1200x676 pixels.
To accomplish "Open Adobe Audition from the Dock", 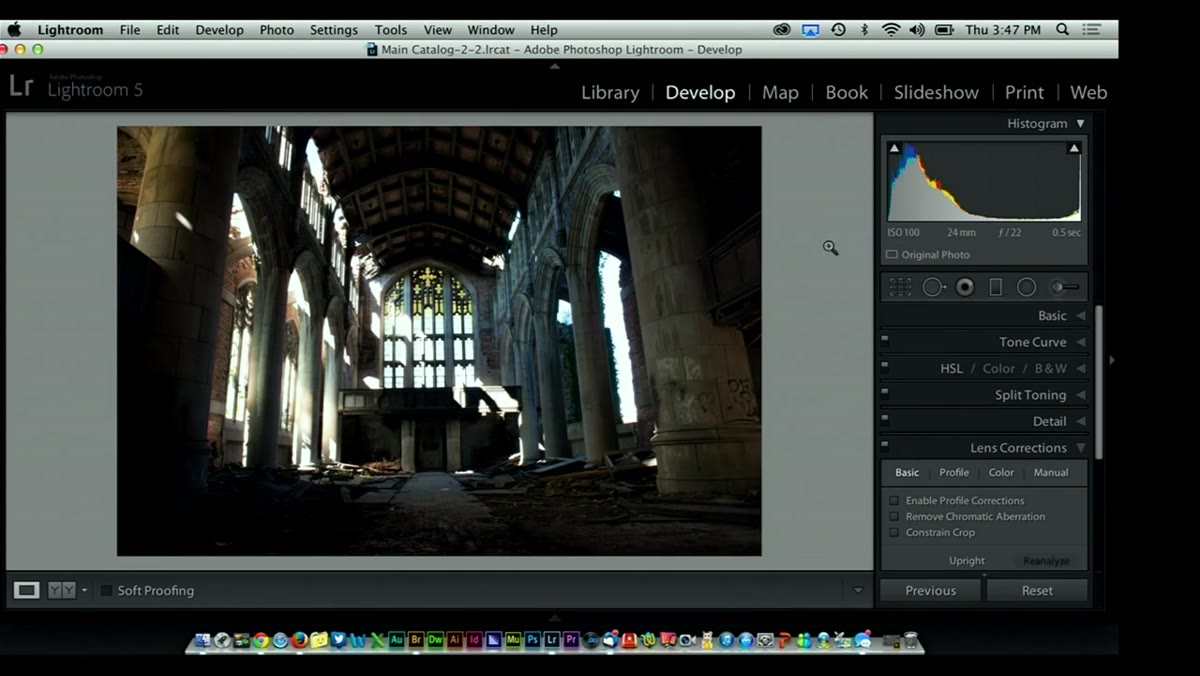I will coord(397,640).
